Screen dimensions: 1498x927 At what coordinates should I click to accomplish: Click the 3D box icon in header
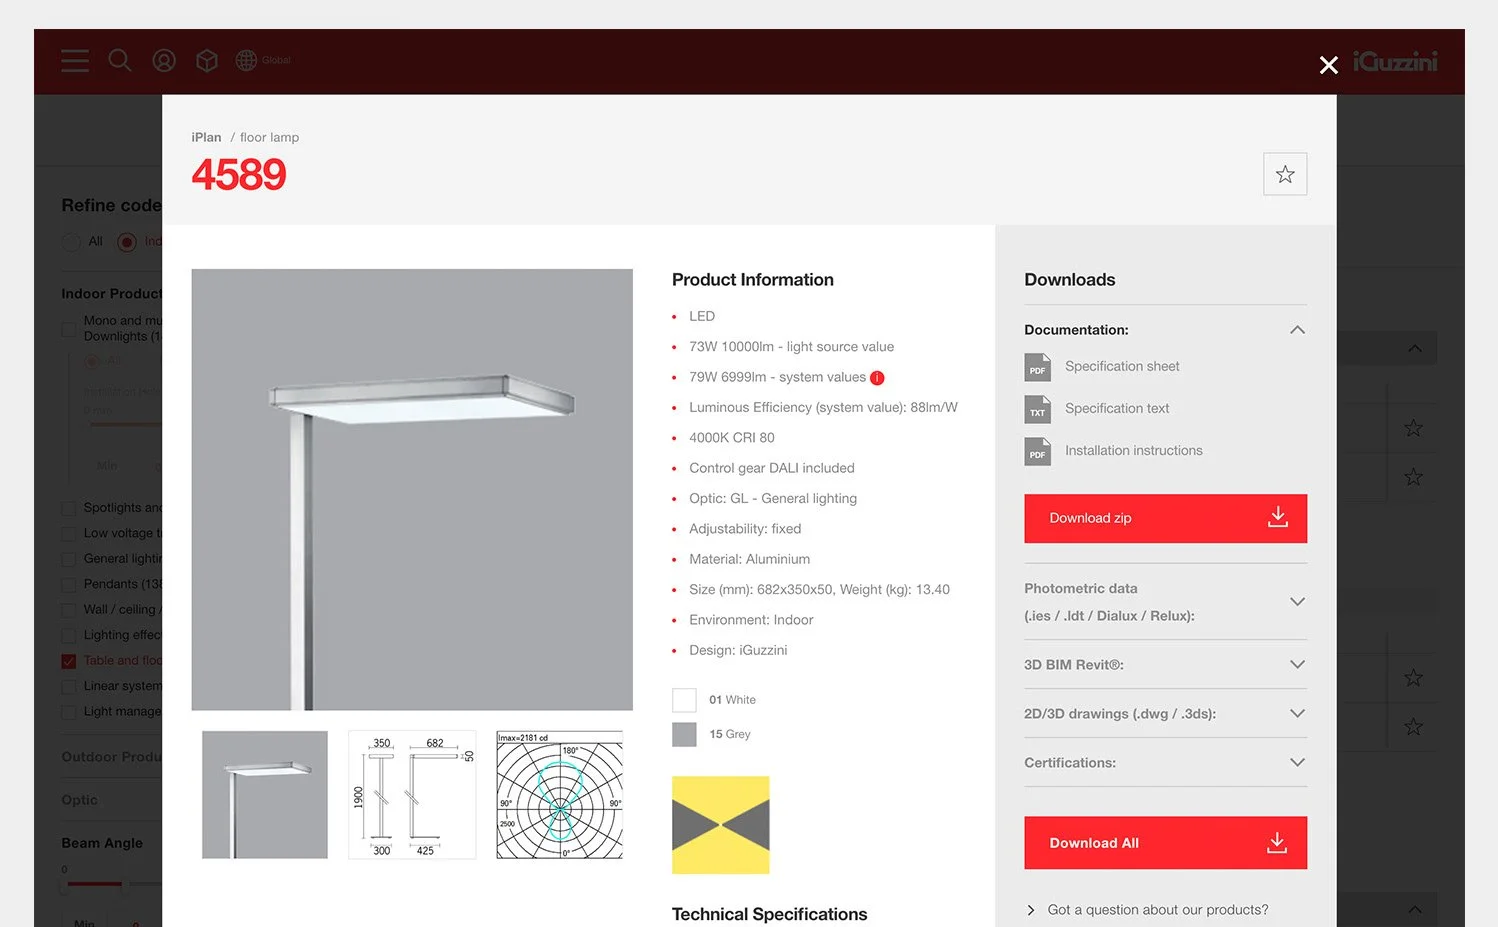207,61
